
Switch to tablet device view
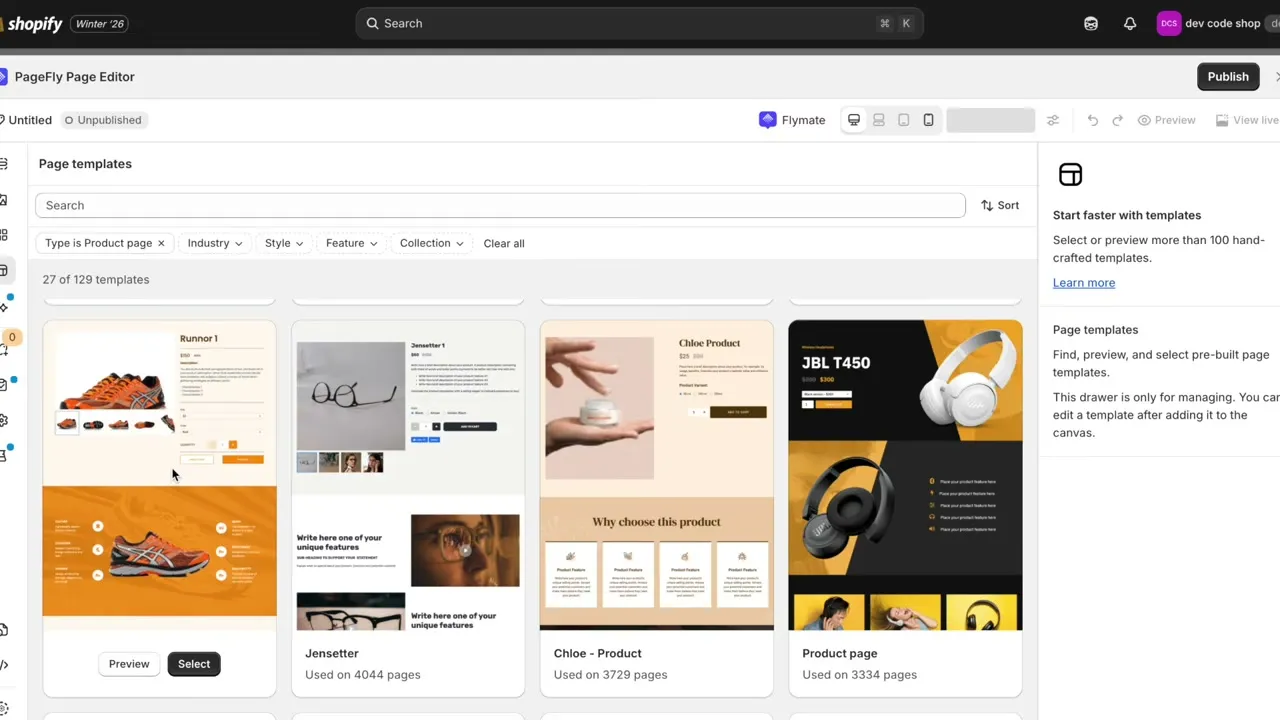[x=904, y=120]
